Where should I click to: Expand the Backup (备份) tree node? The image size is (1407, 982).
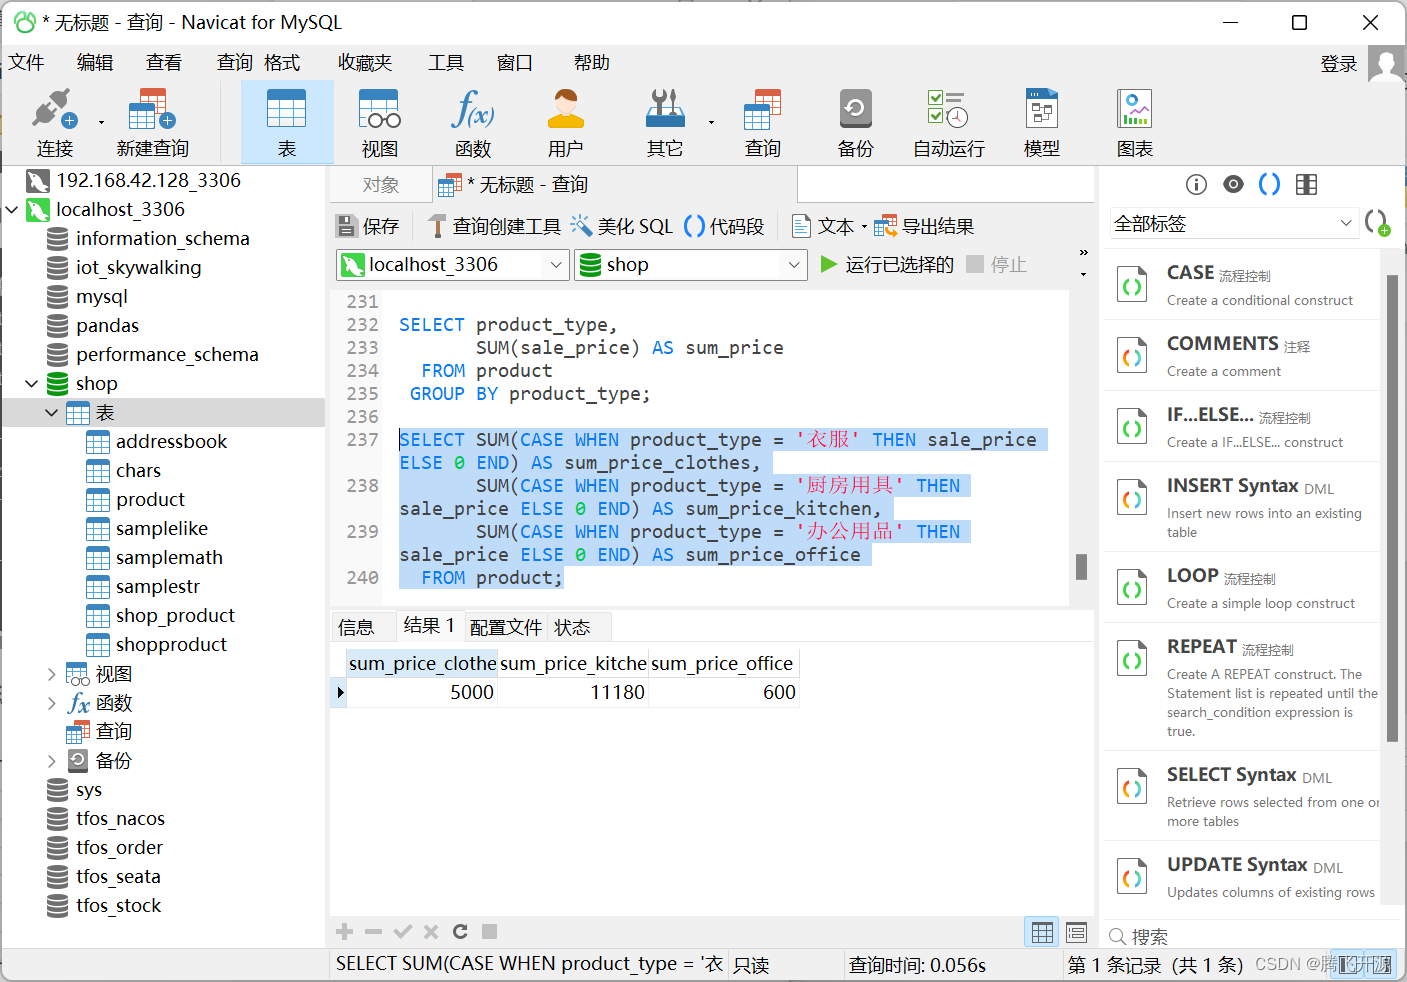(x=52, y=761)
